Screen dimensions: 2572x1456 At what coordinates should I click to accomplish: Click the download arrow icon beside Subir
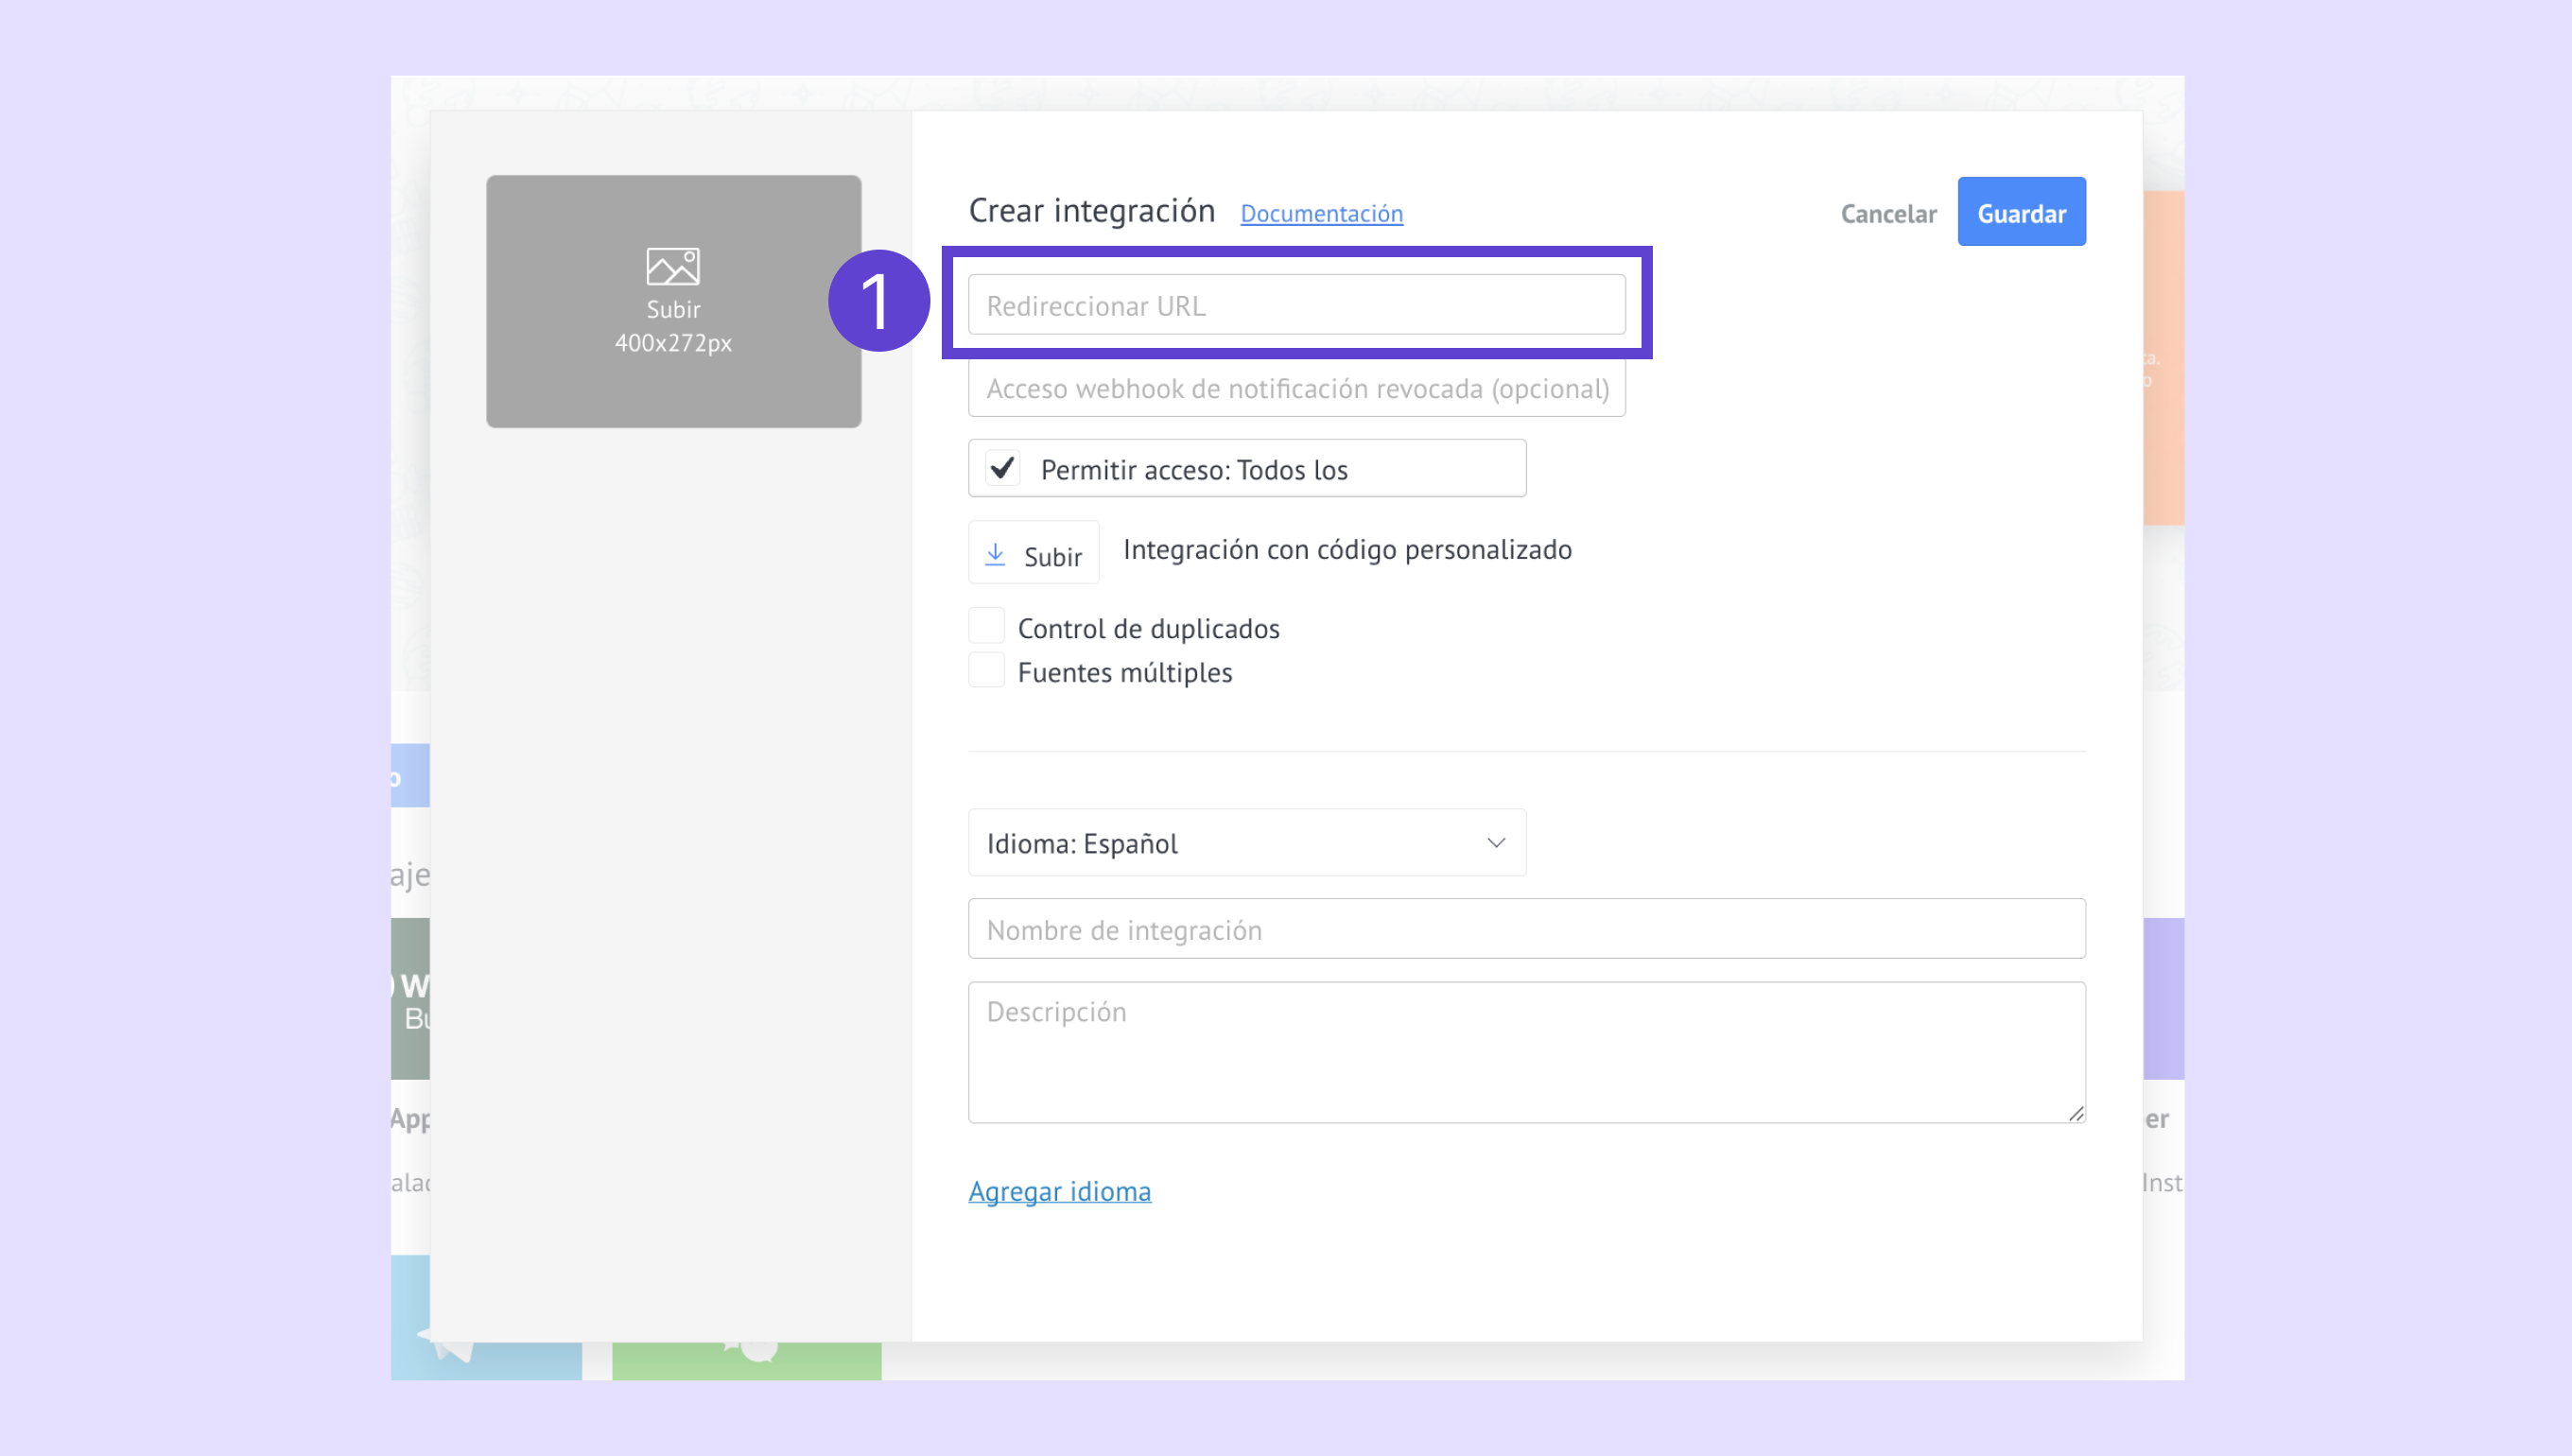click(x=995, y=554)
